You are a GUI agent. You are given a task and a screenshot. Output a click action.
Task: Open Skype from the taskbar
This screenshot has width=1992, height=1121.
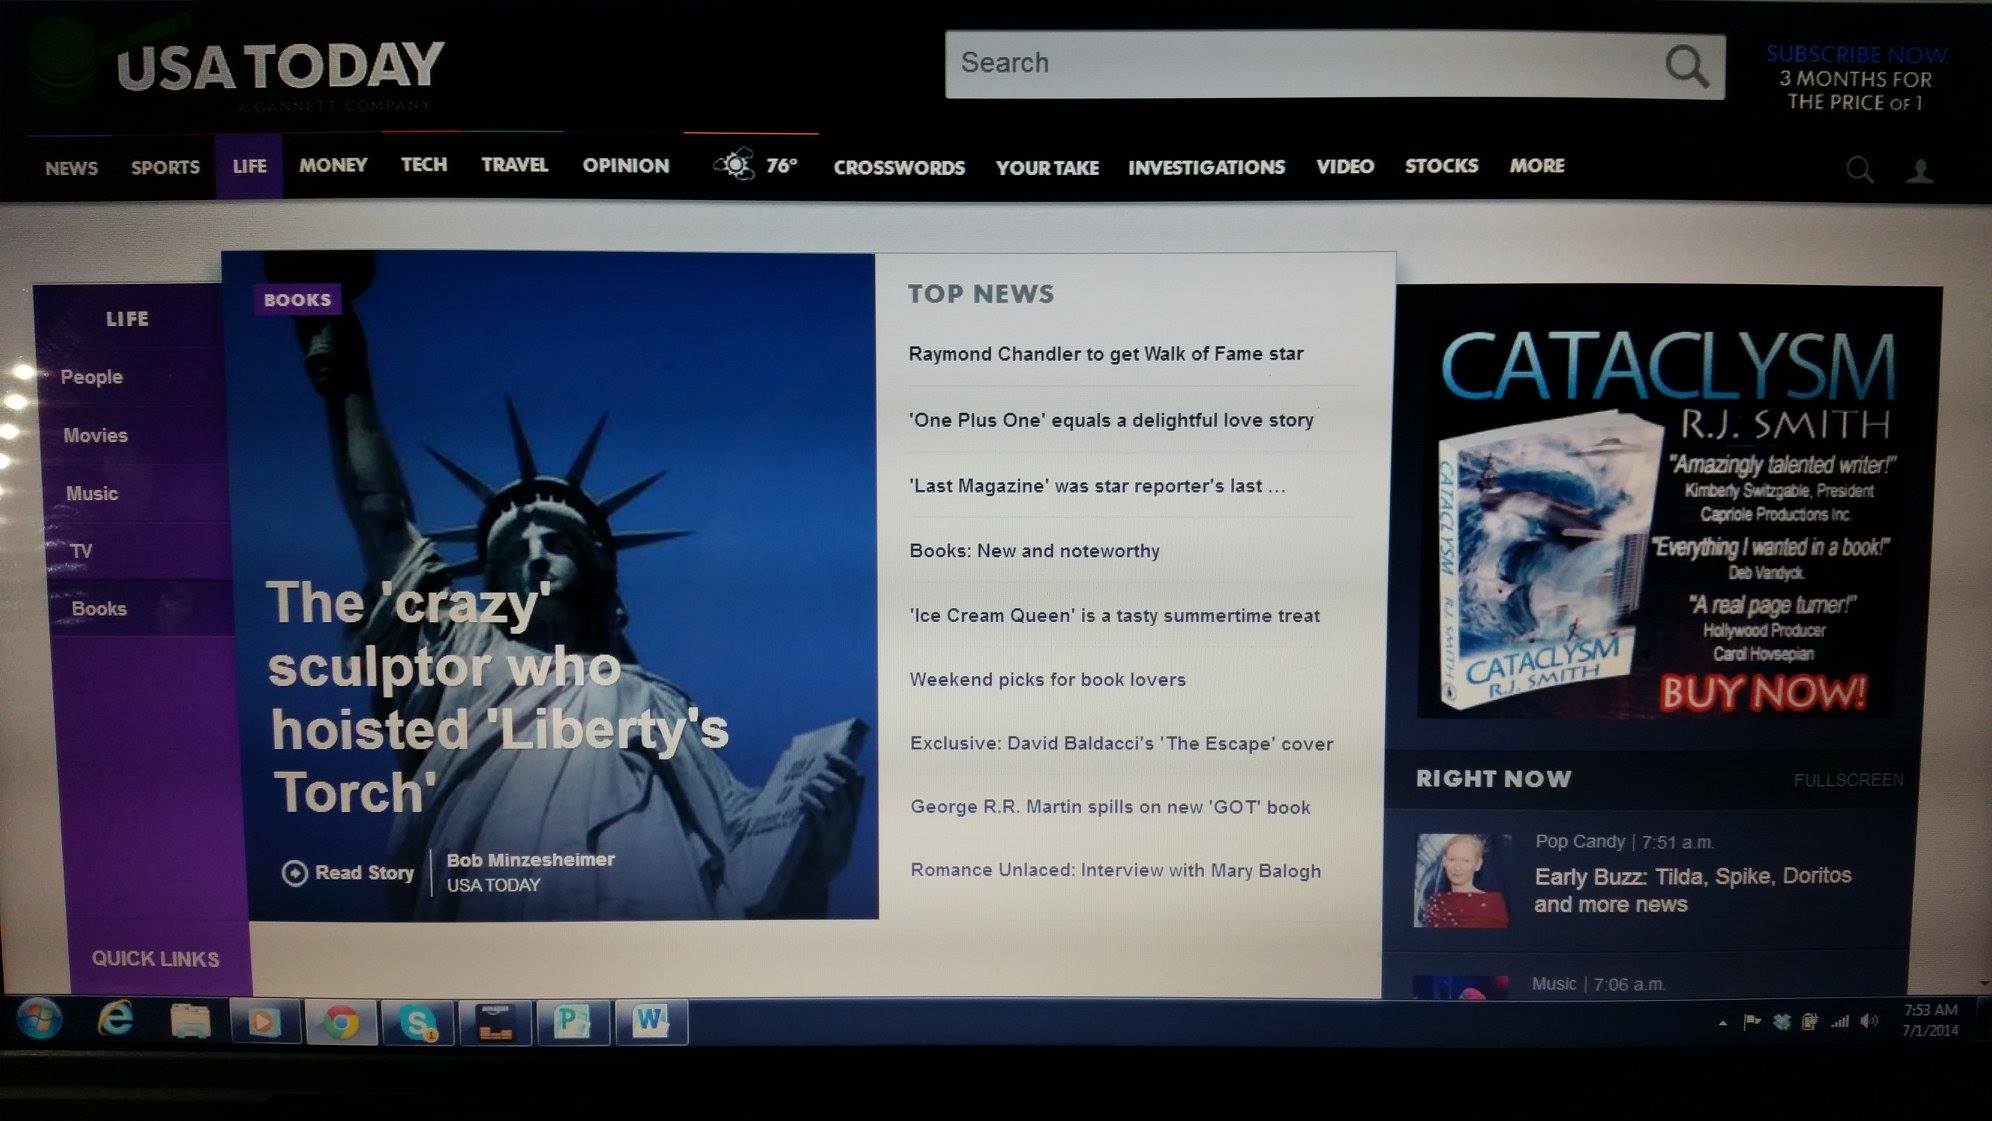(x=417, y=1023)
